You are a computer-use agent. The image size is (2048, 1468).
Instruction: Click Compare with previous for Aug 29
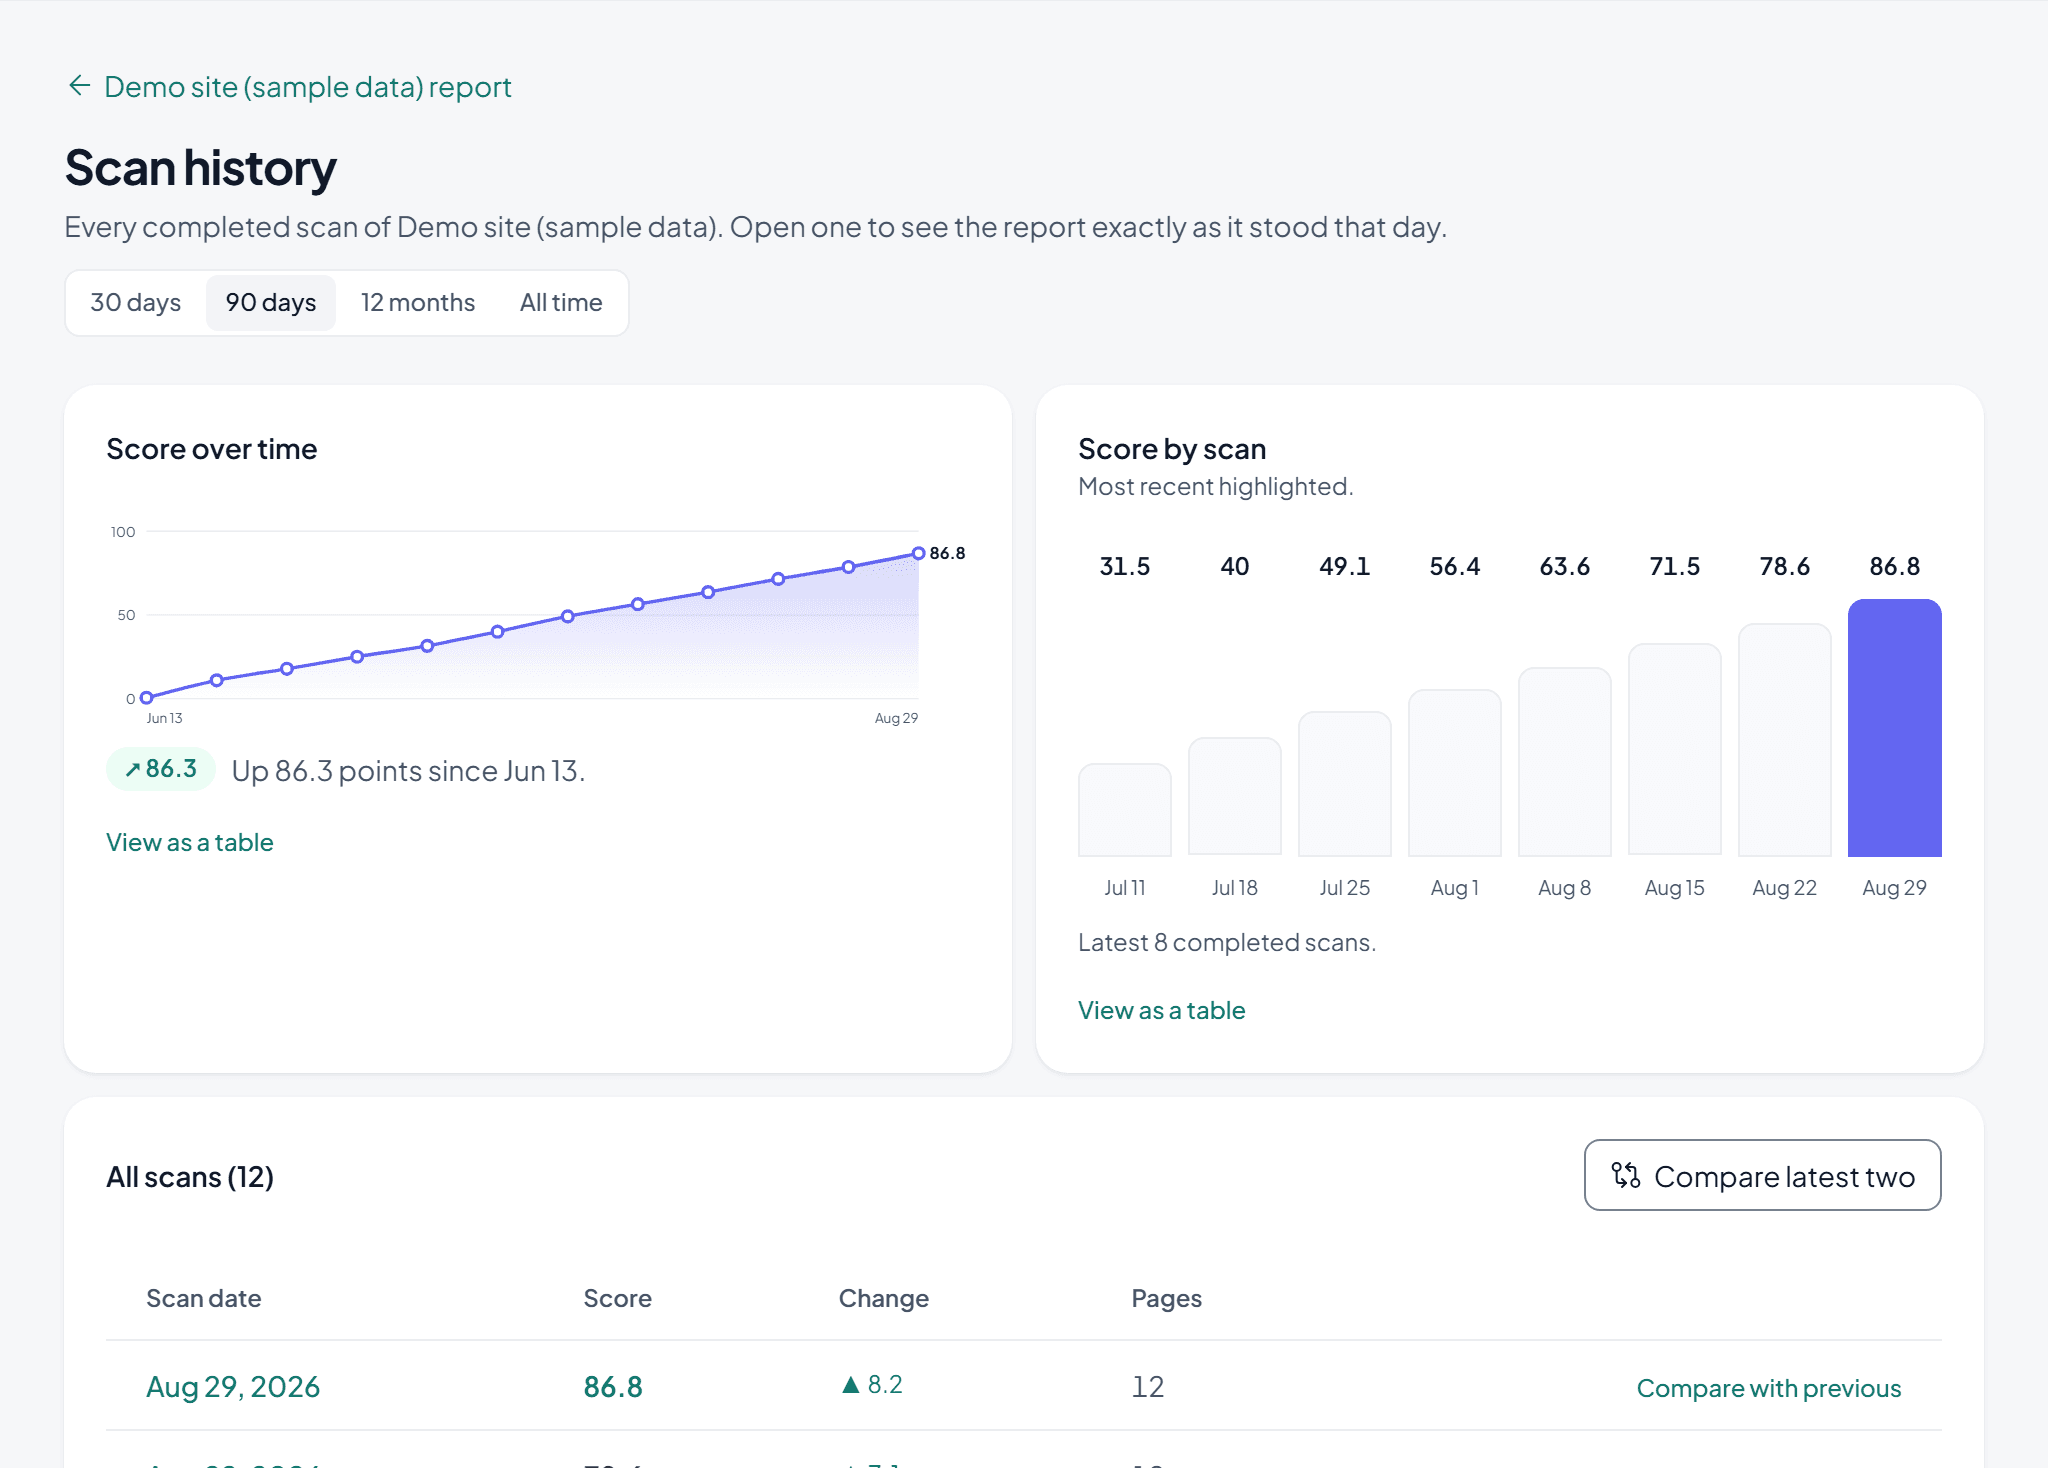tap(1769, 1388)
